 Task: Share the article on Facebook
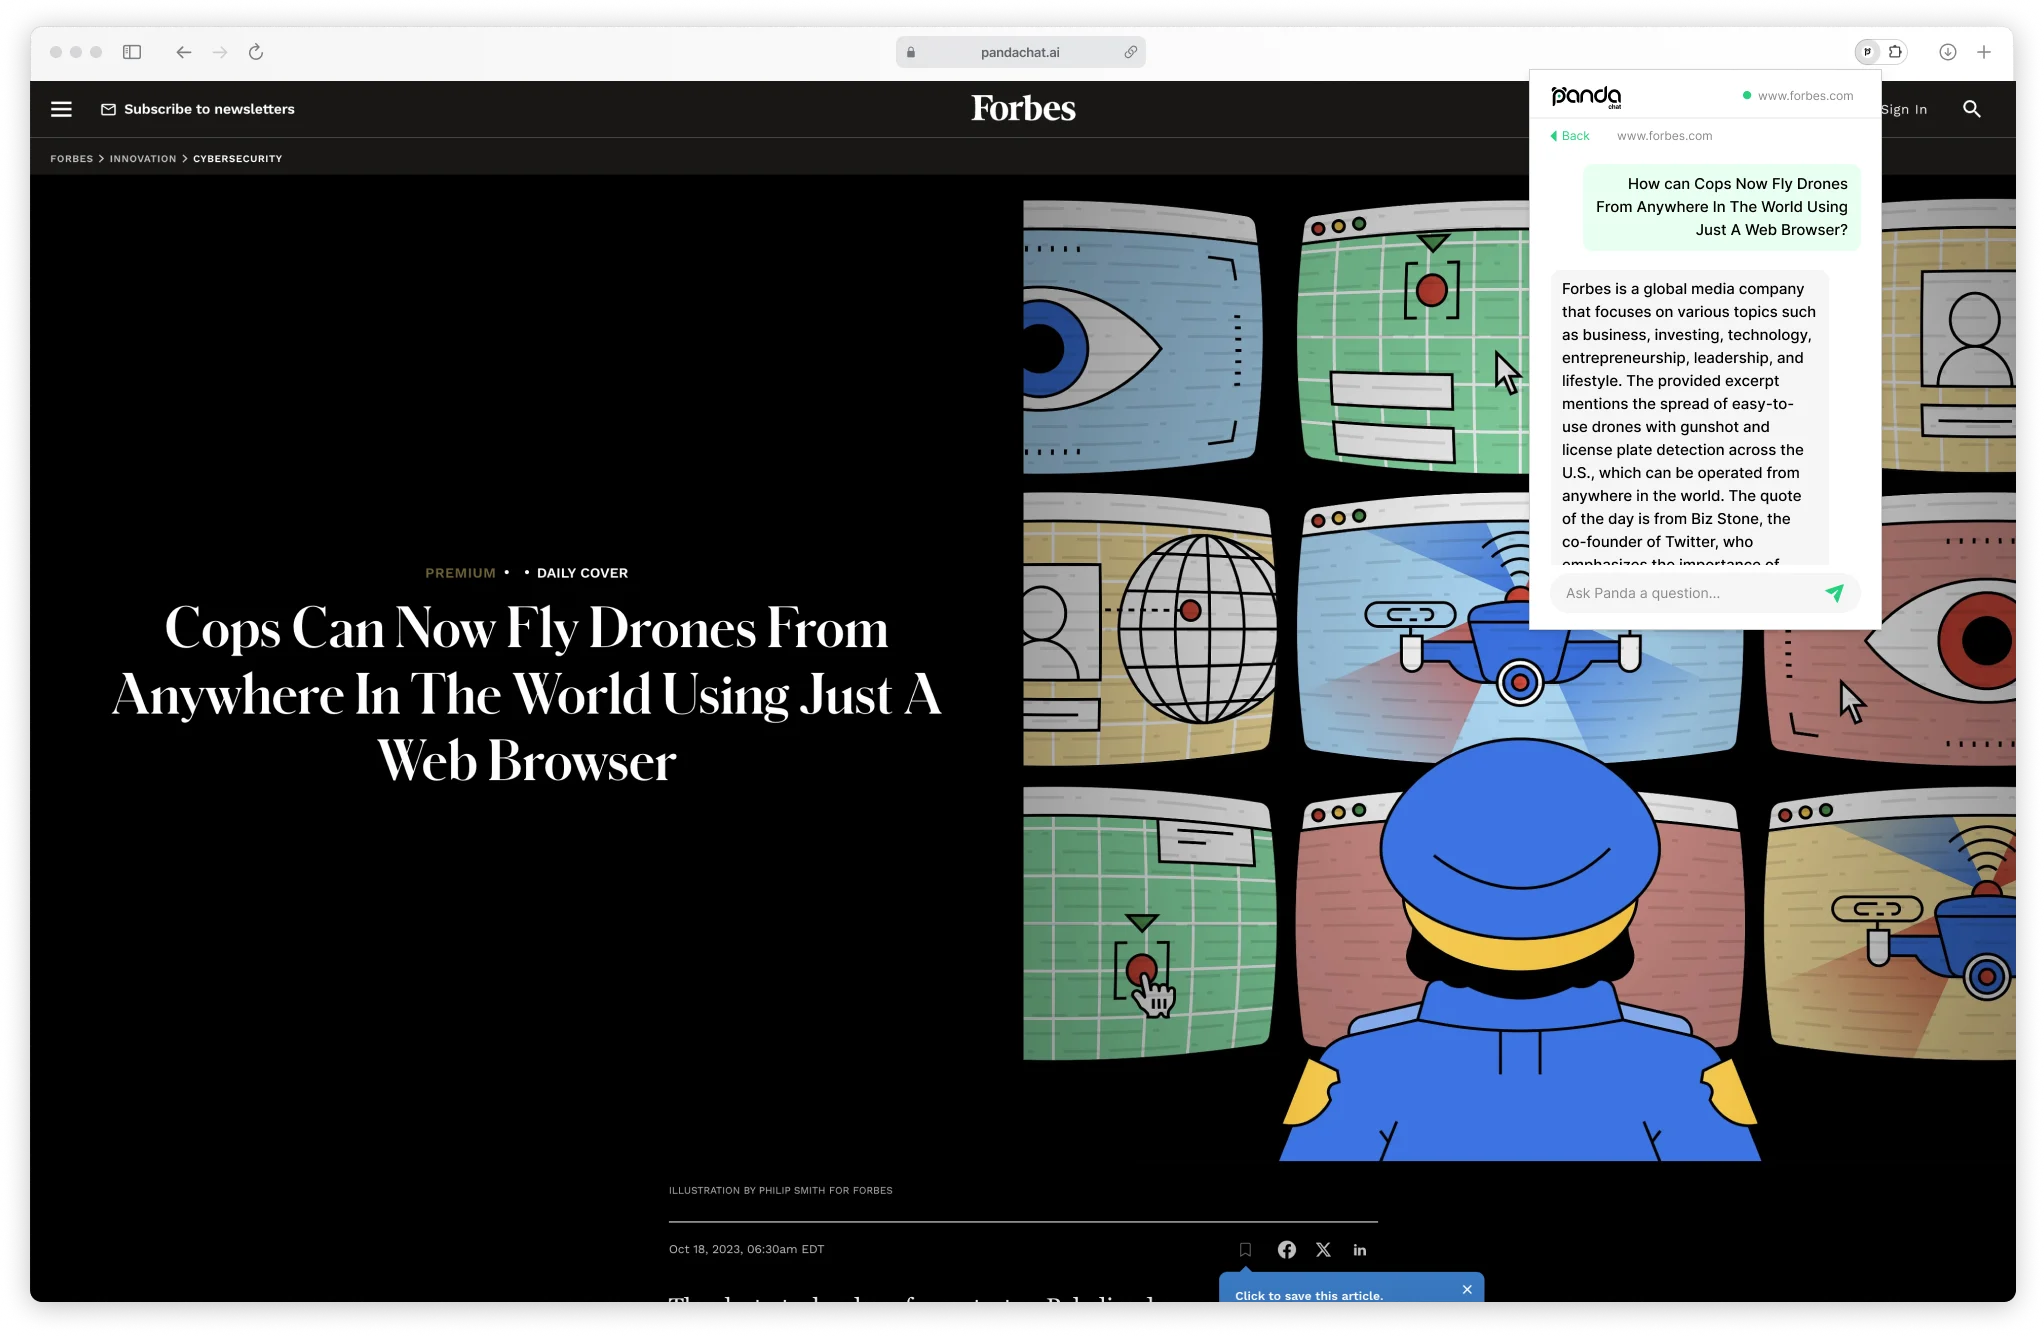pyautogui.click(x=1287, y=1249)
